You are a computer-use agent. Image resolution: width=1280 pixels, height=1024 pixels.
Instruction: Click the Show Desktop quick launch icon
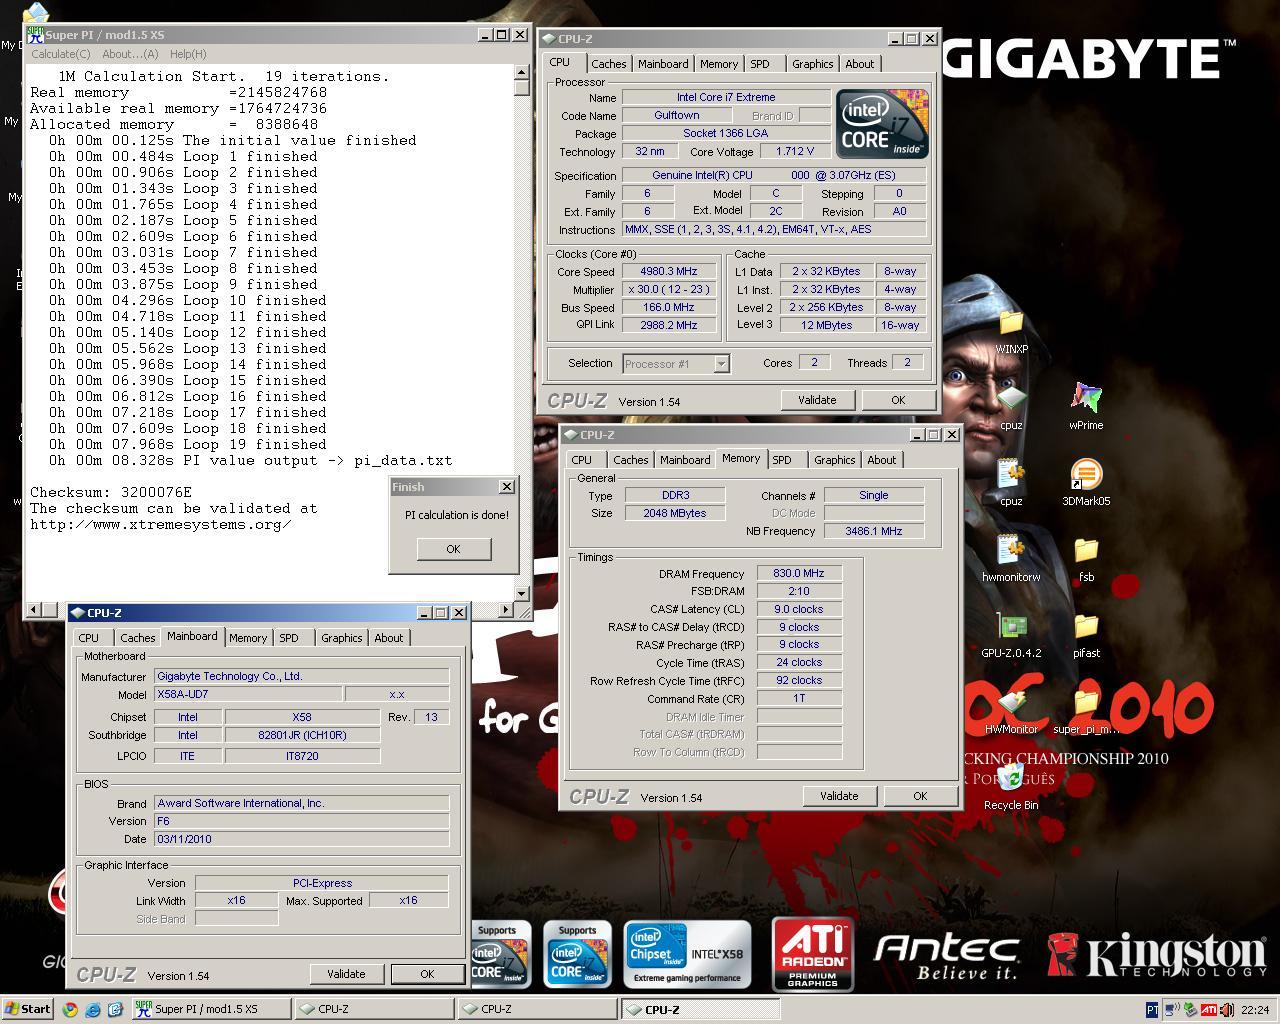[x=115, y=1009]
